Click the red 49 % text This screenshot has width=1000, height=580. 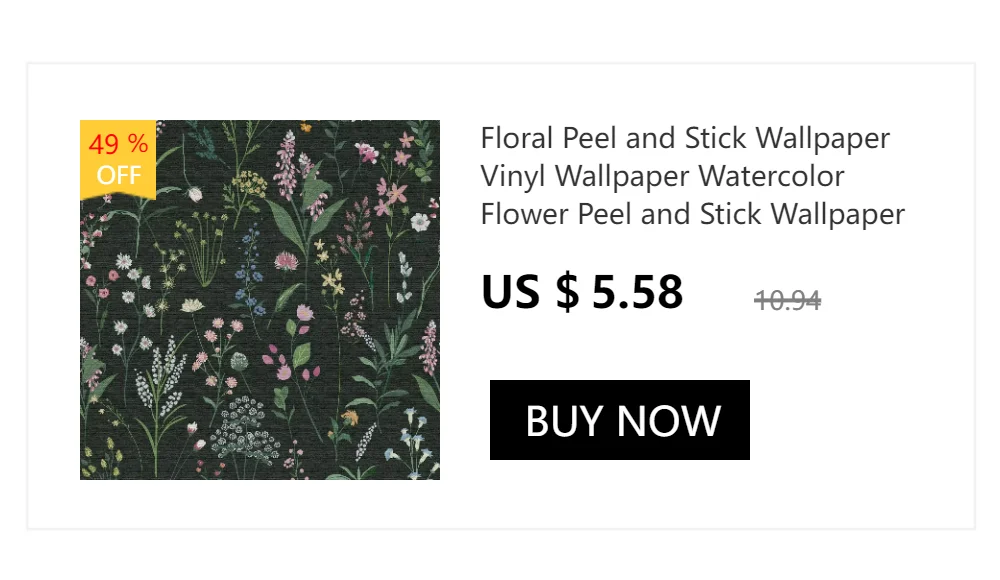(119, 144)
